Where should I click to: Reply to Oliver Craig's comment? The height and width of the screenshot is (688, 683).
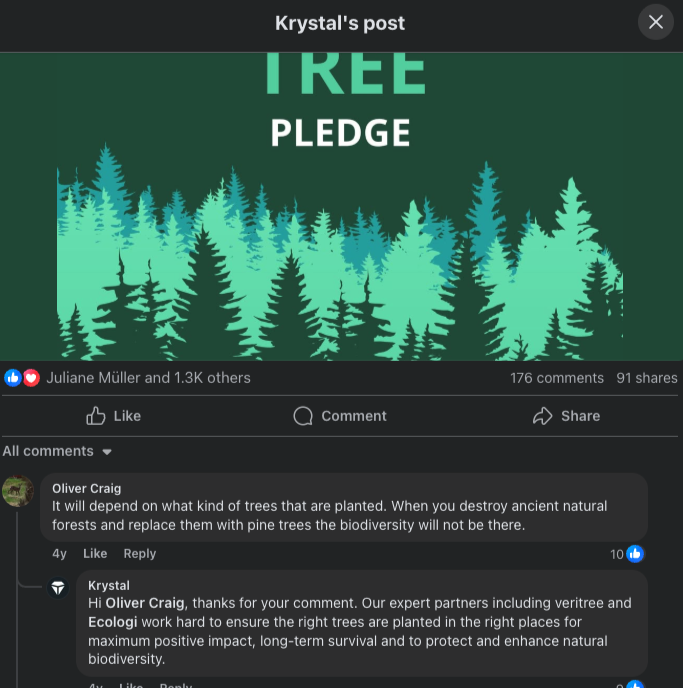point(140,554)
